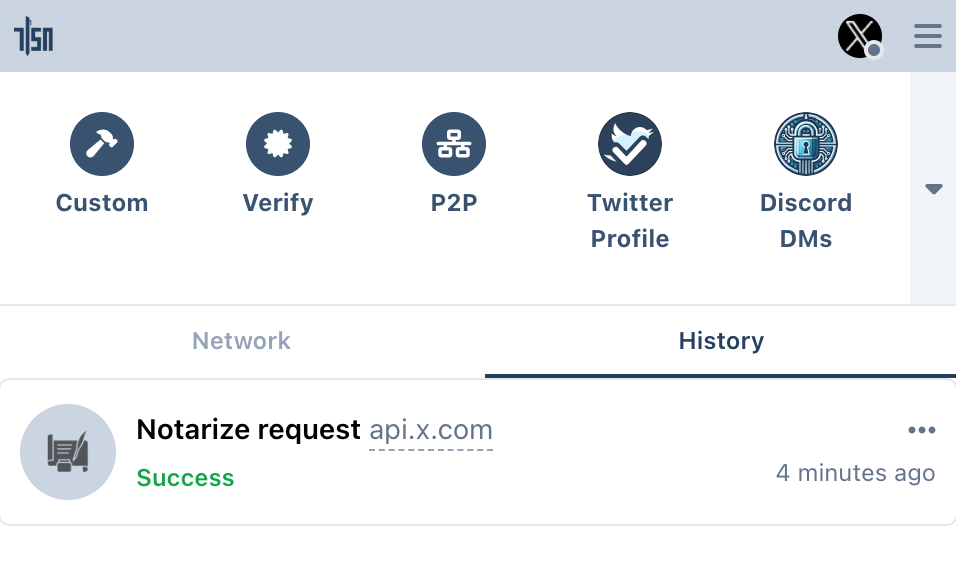Click the Notarize request title
This screenshot has height=564, width=956.
(248, 430)
